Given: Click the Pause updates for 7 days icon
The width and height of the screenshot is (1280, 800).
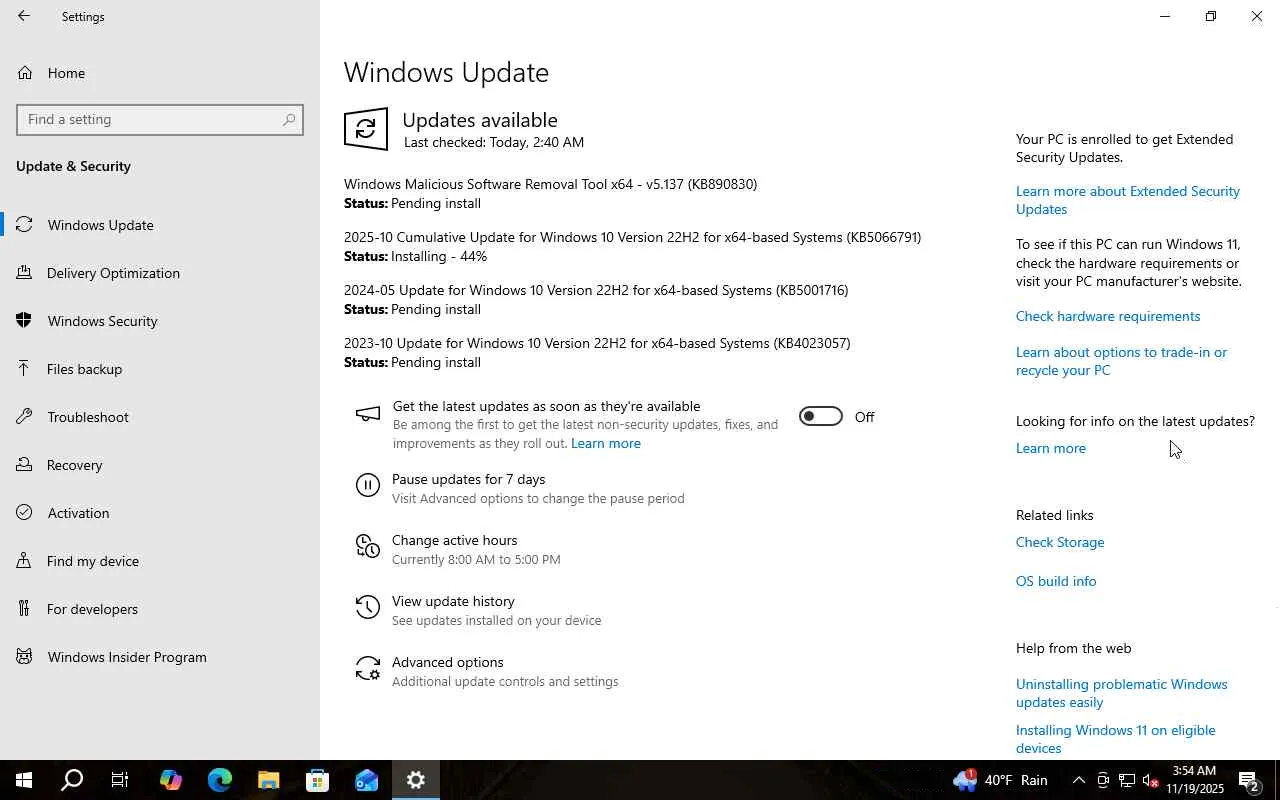Looking at the screenshot, I should pyautogui.click(x=368, y=487).
